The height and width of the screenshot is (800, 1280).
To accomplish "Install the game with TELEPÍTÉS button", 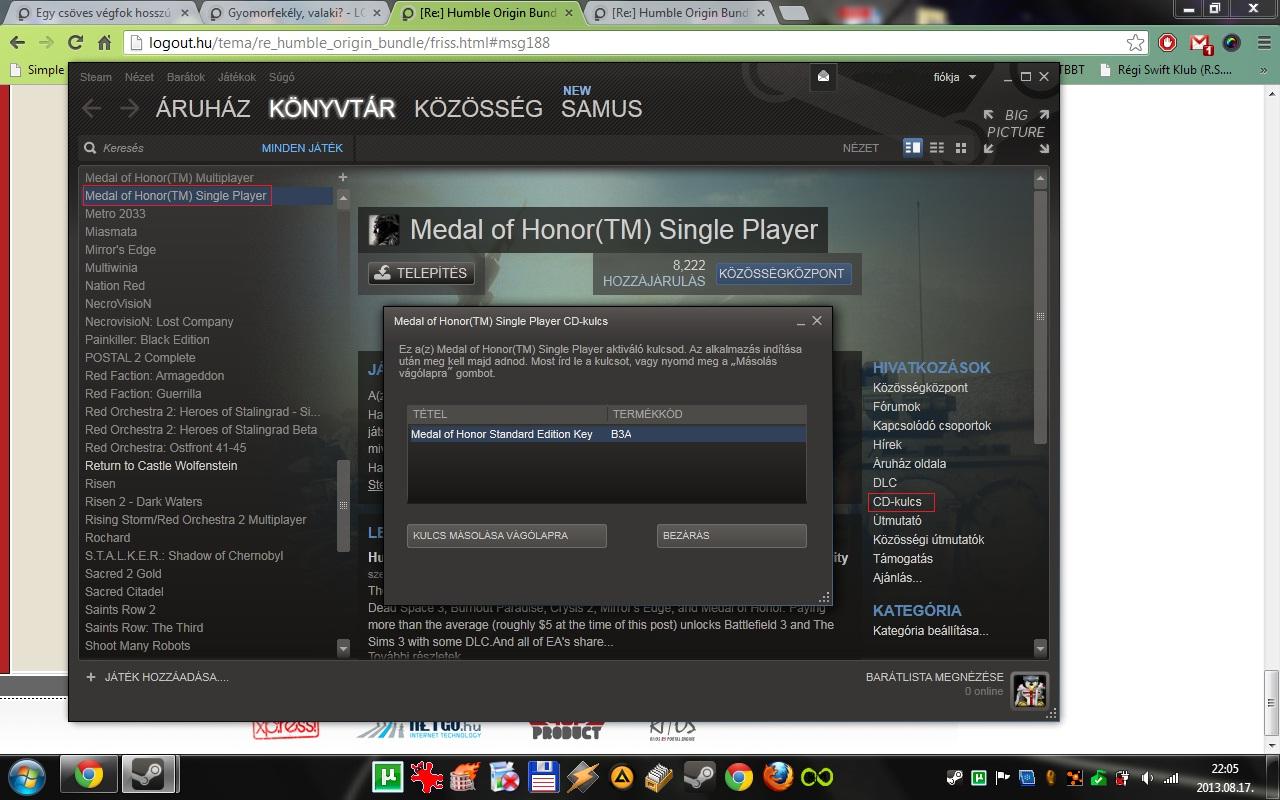I will (422, 273).
